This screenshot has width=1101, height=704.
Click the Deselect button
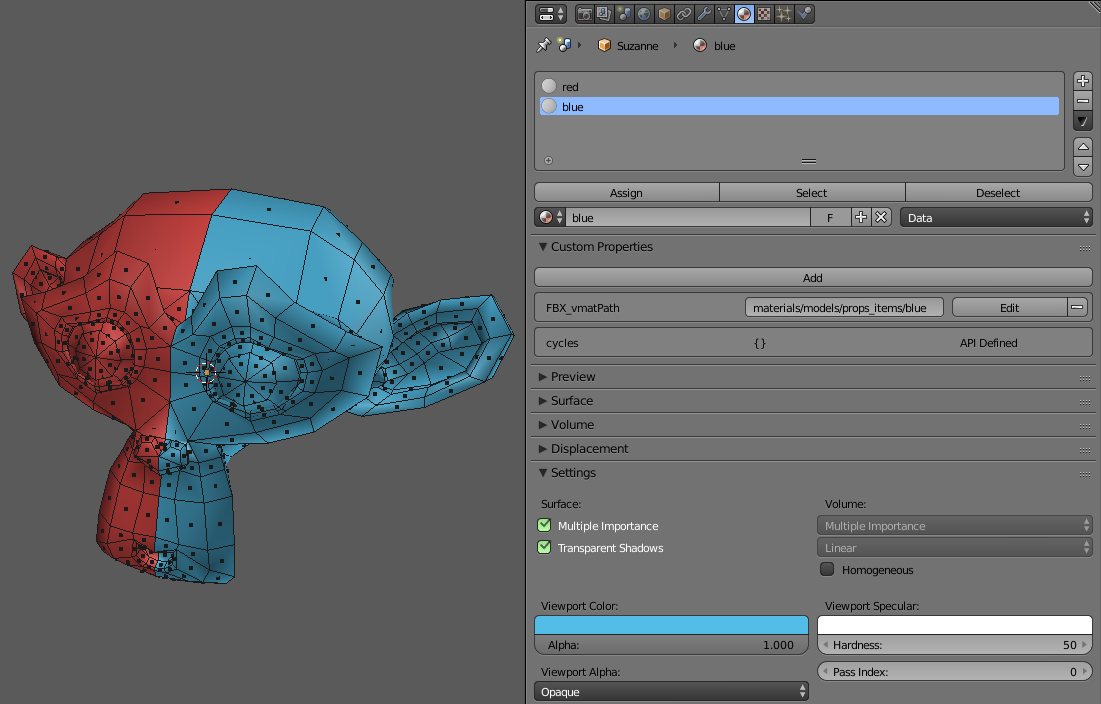(998, 192)
